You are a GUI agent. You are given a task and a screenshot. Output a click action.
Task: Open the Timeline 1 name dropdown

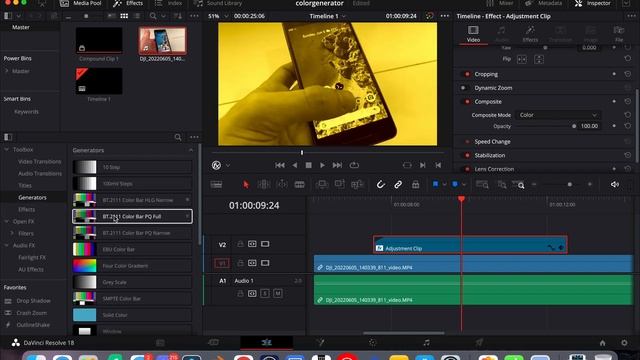coord(328,16)
